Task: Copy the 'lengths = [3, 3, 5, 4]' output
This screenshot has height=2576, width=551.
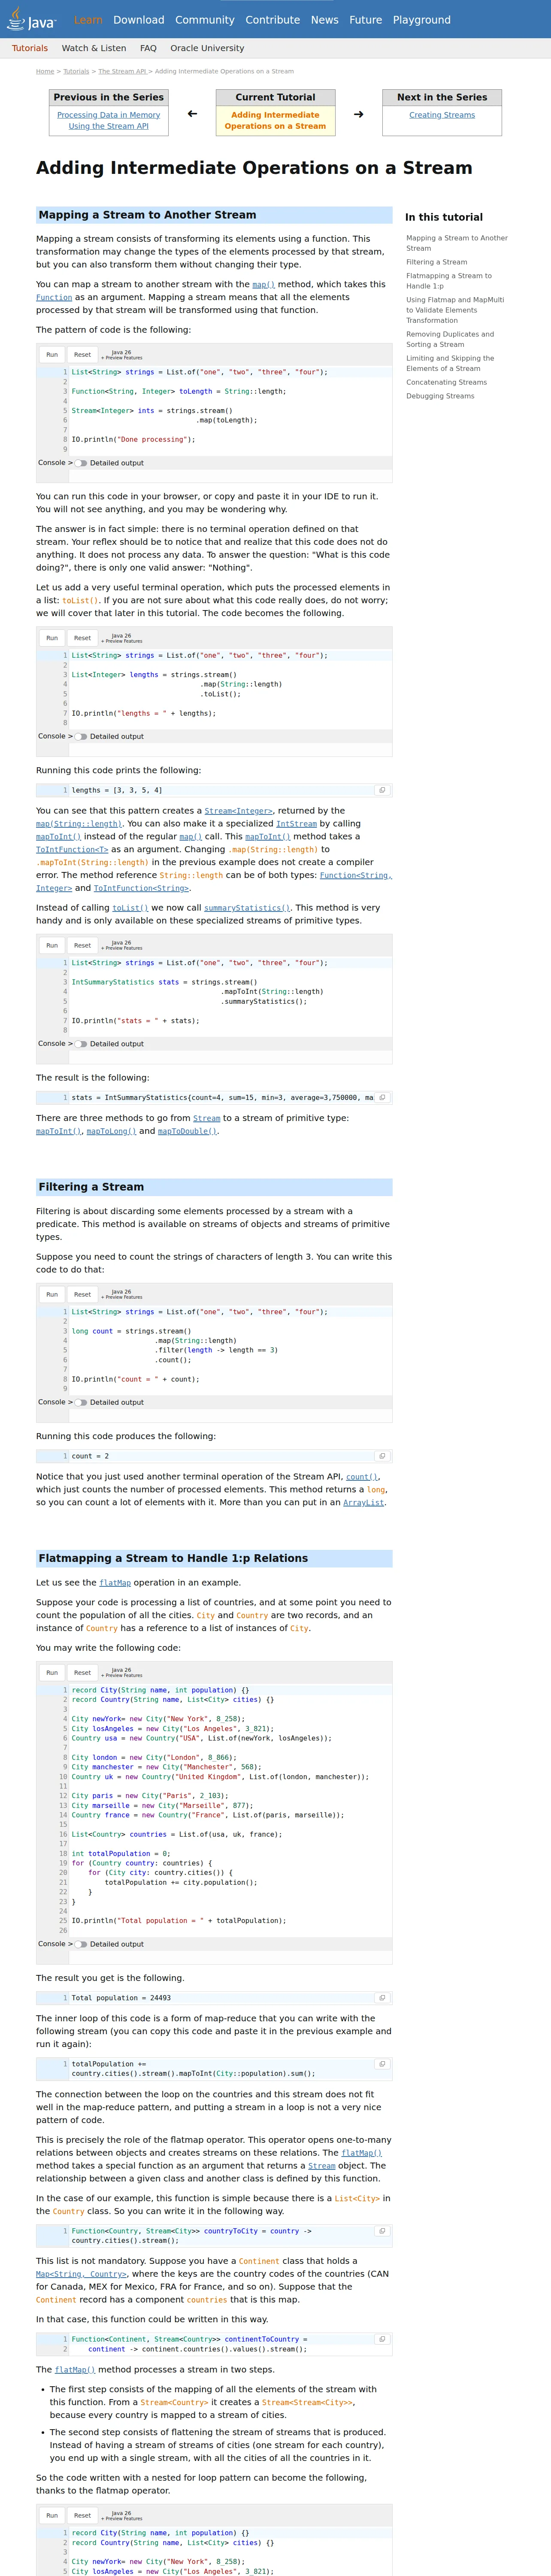Action: pos(381,790)
